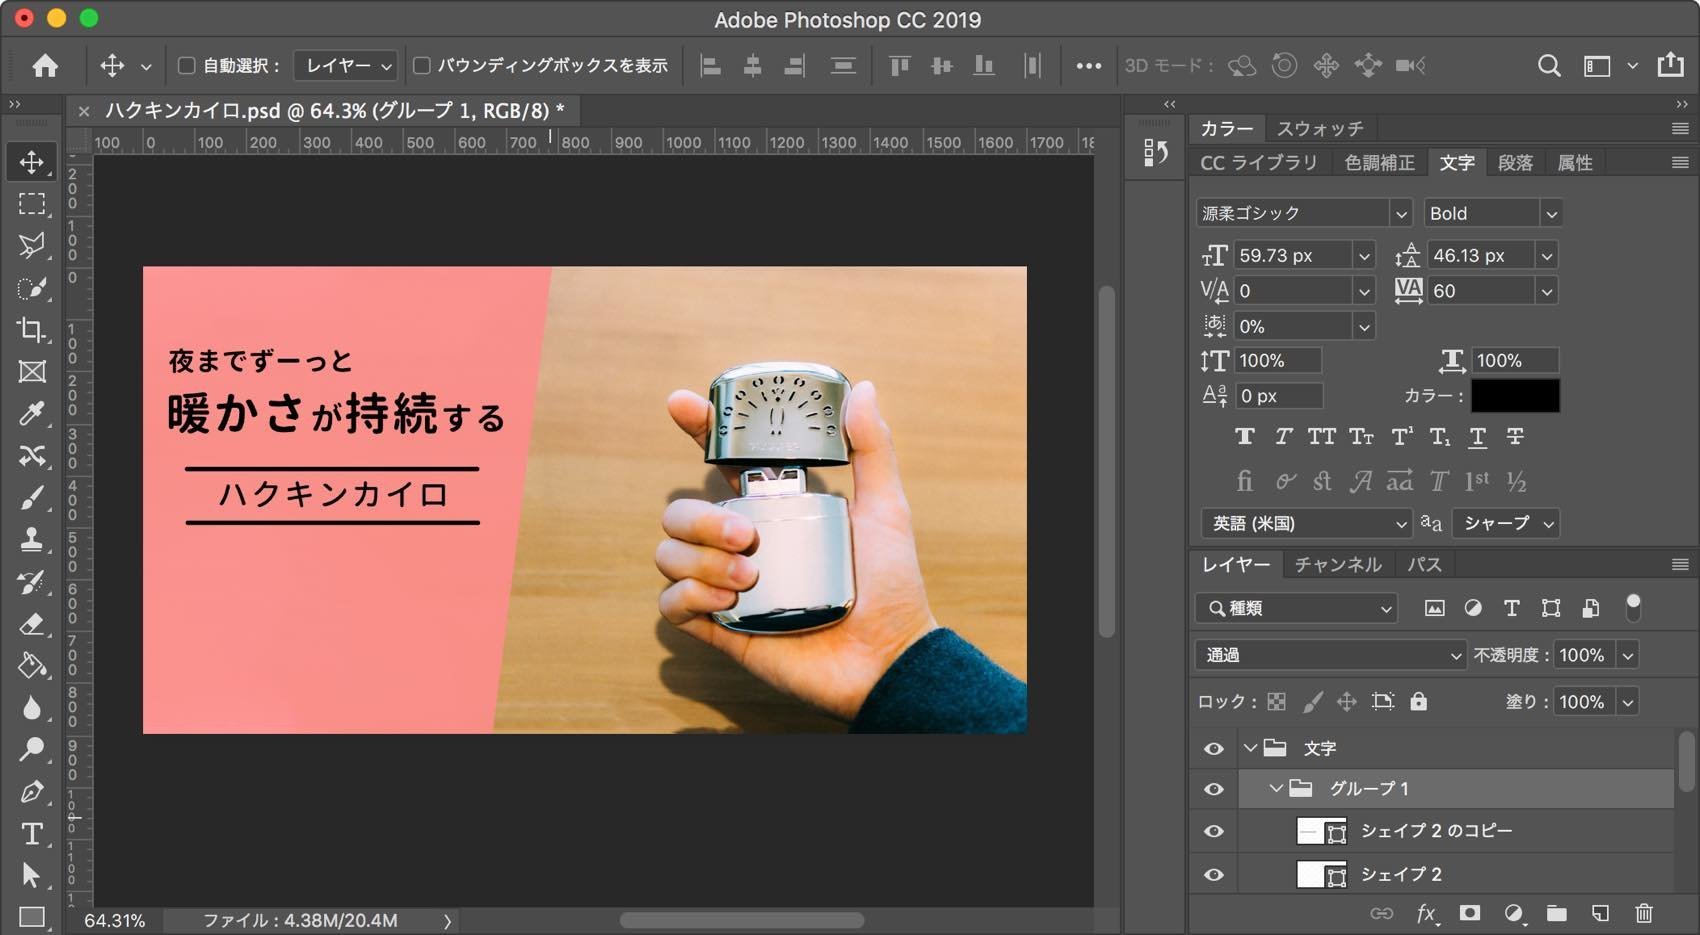Open the History panel icon
The image size is (1700, 935).
[1155, 152]
